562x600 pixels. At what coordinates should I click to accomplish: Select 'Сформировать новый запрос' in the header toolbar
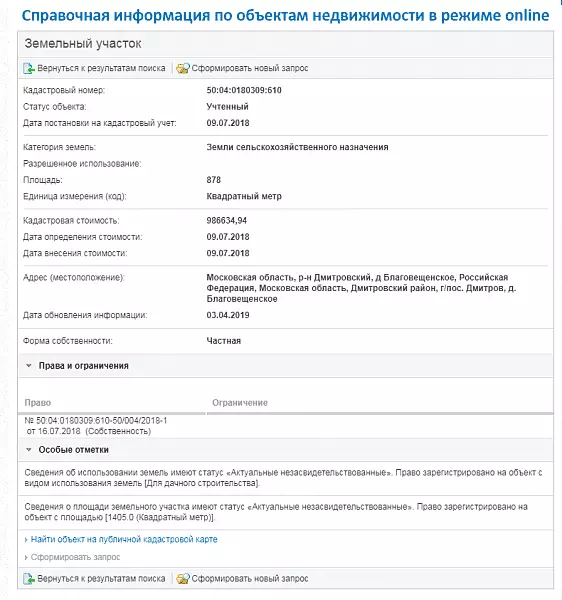[x=250, y=68]
